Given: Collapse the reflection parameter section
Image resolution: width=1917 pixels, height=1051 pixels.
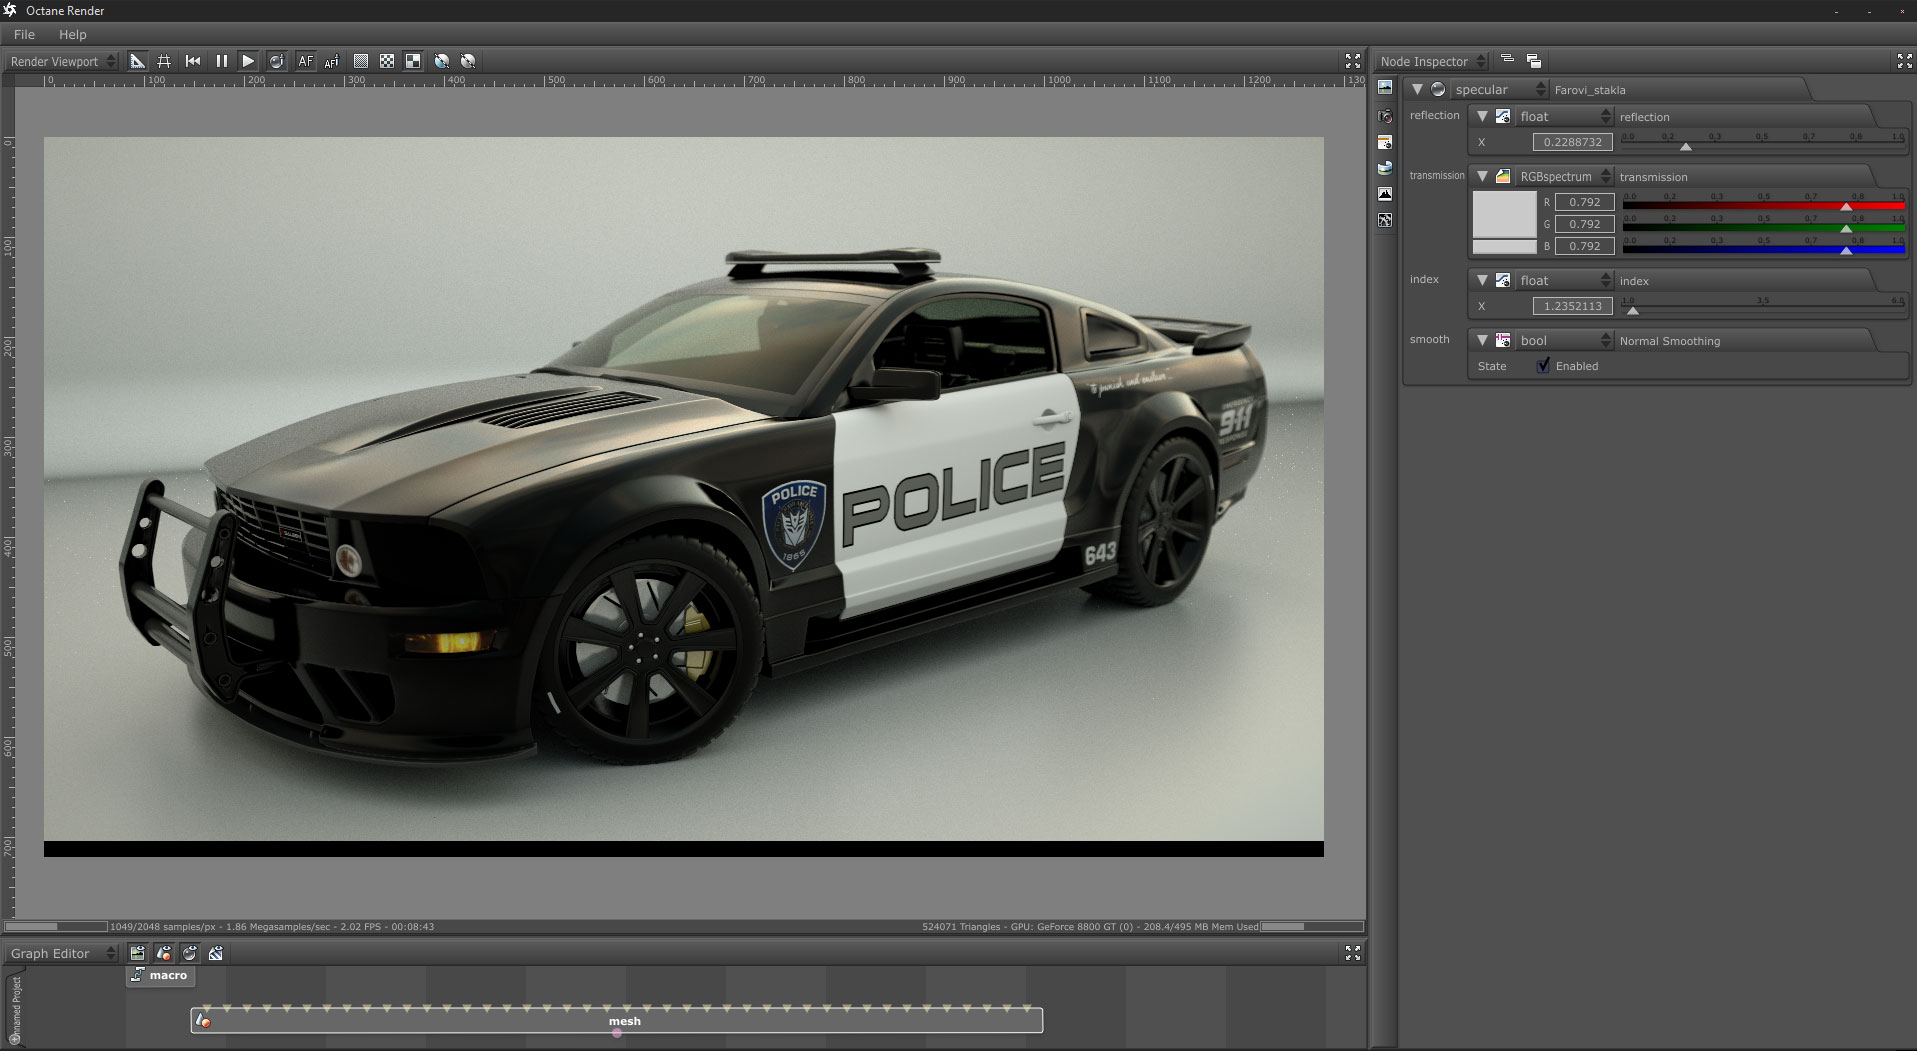Looking at the screenshot, I should tap(1483, 116).
